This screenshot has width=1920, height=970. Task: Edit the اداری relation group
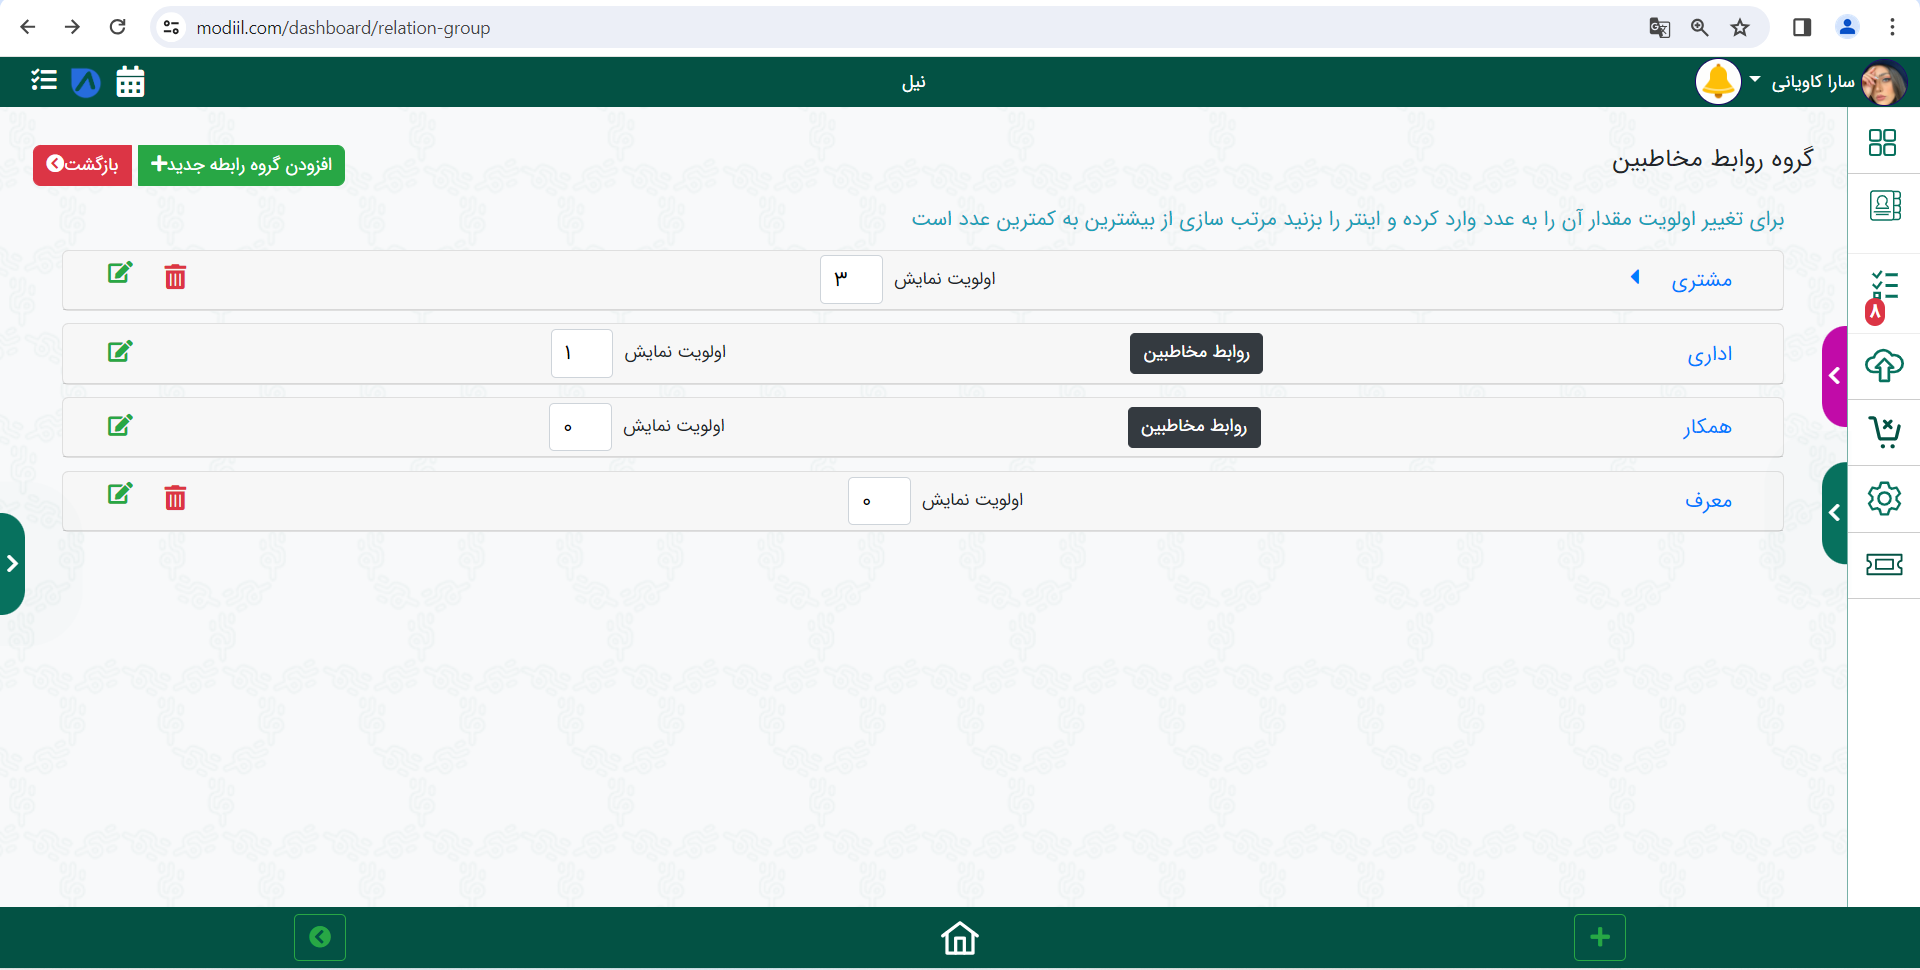pyautogui.click(x=120, y=351)
